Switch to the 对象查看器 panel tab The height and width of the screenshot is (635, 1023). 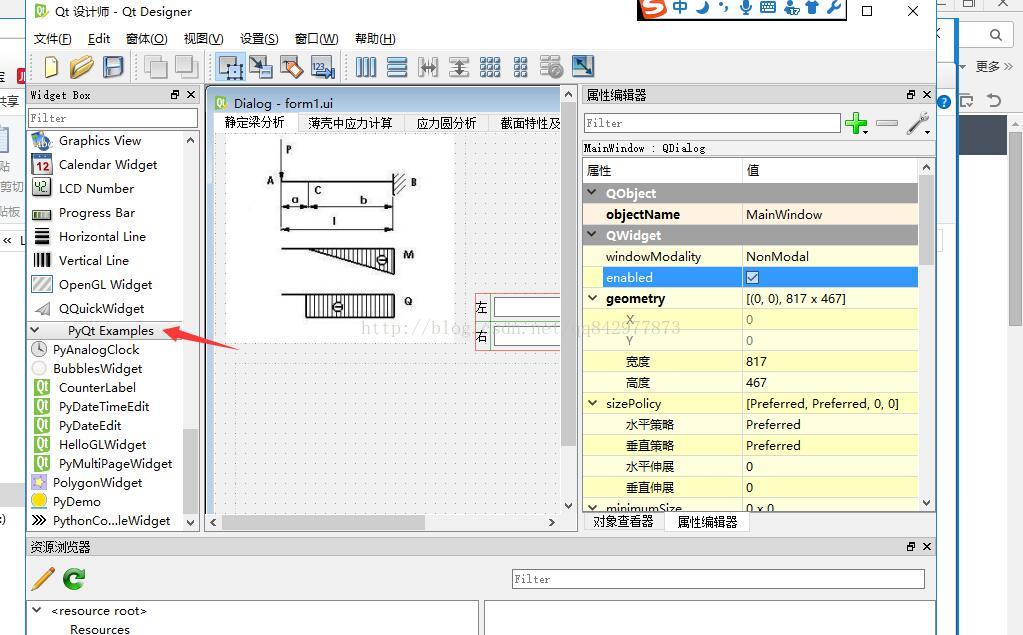(x=623, y=521)
